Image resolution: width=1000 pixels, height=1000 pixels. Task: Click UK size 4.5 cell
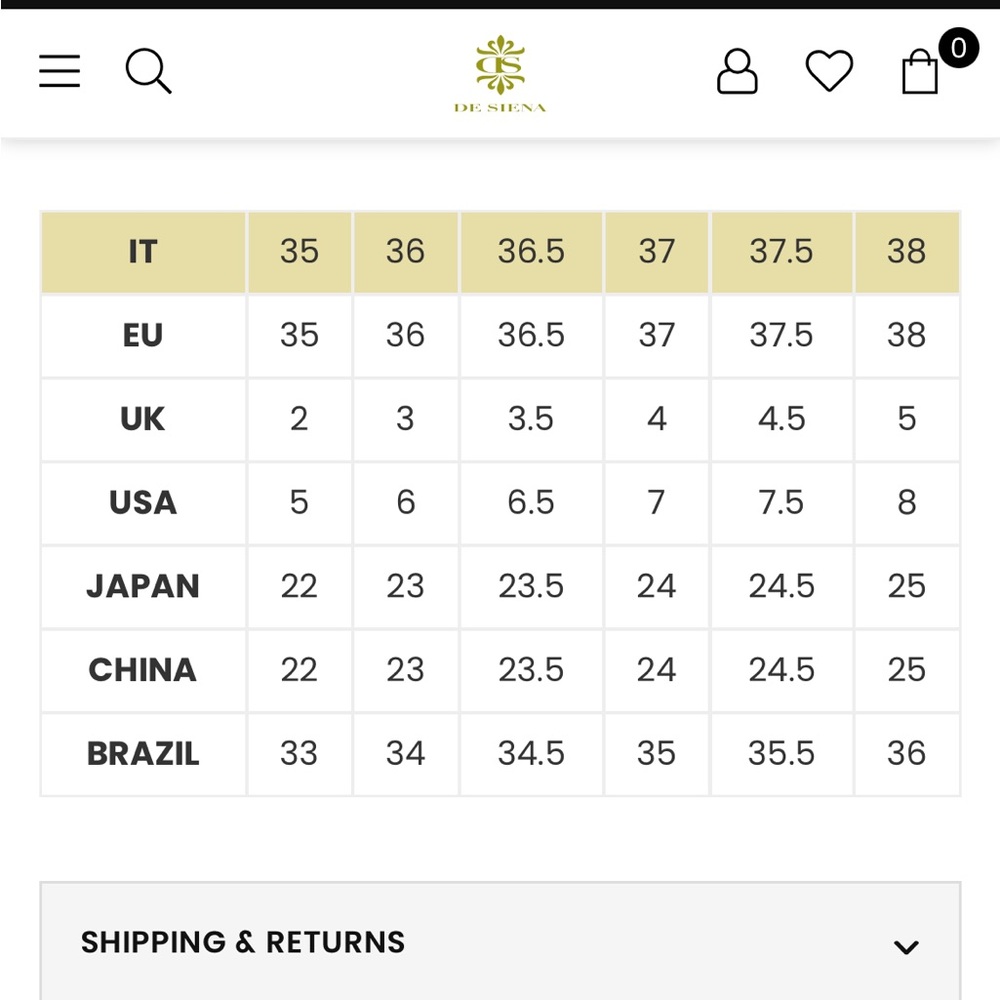(x=782, y=420)
